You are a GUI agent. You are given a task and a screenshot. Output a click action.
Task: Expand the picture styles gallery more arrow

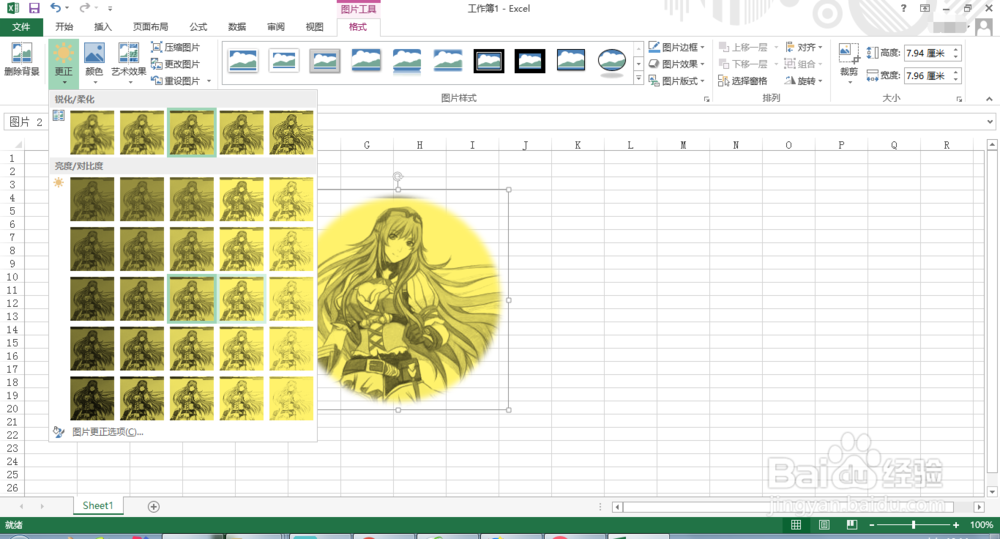coord(638,79)
